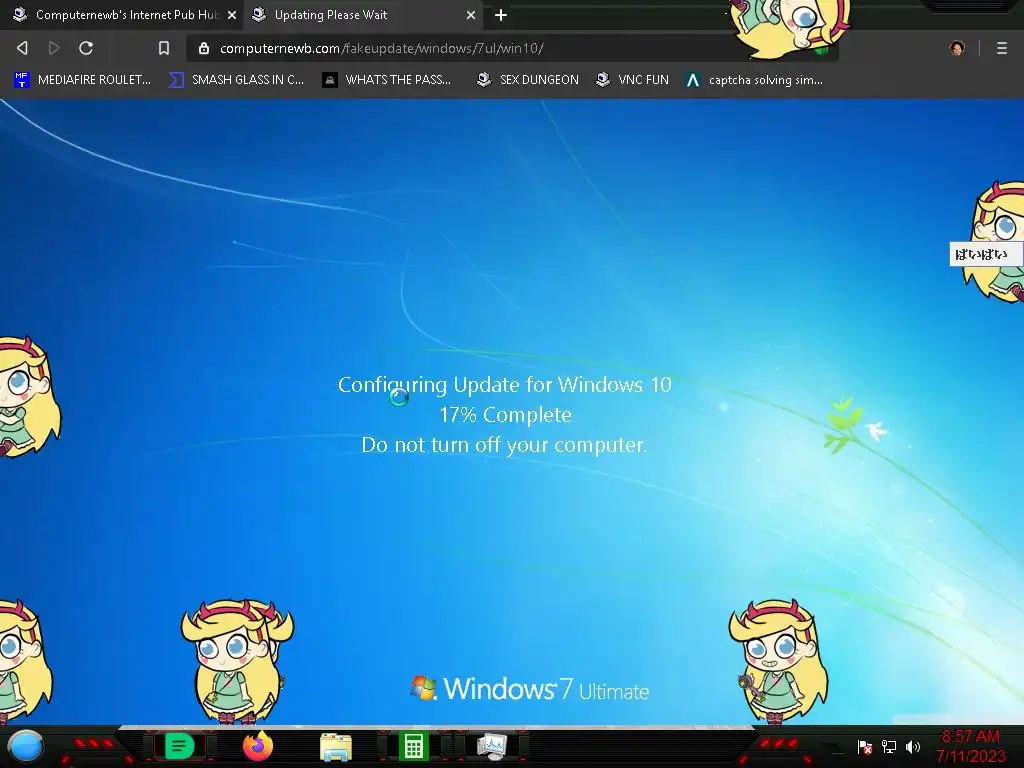Screen dimensions: 1024x768
Task: Open the green calculator taskbar icon
Action: click(x=413, y=746)
